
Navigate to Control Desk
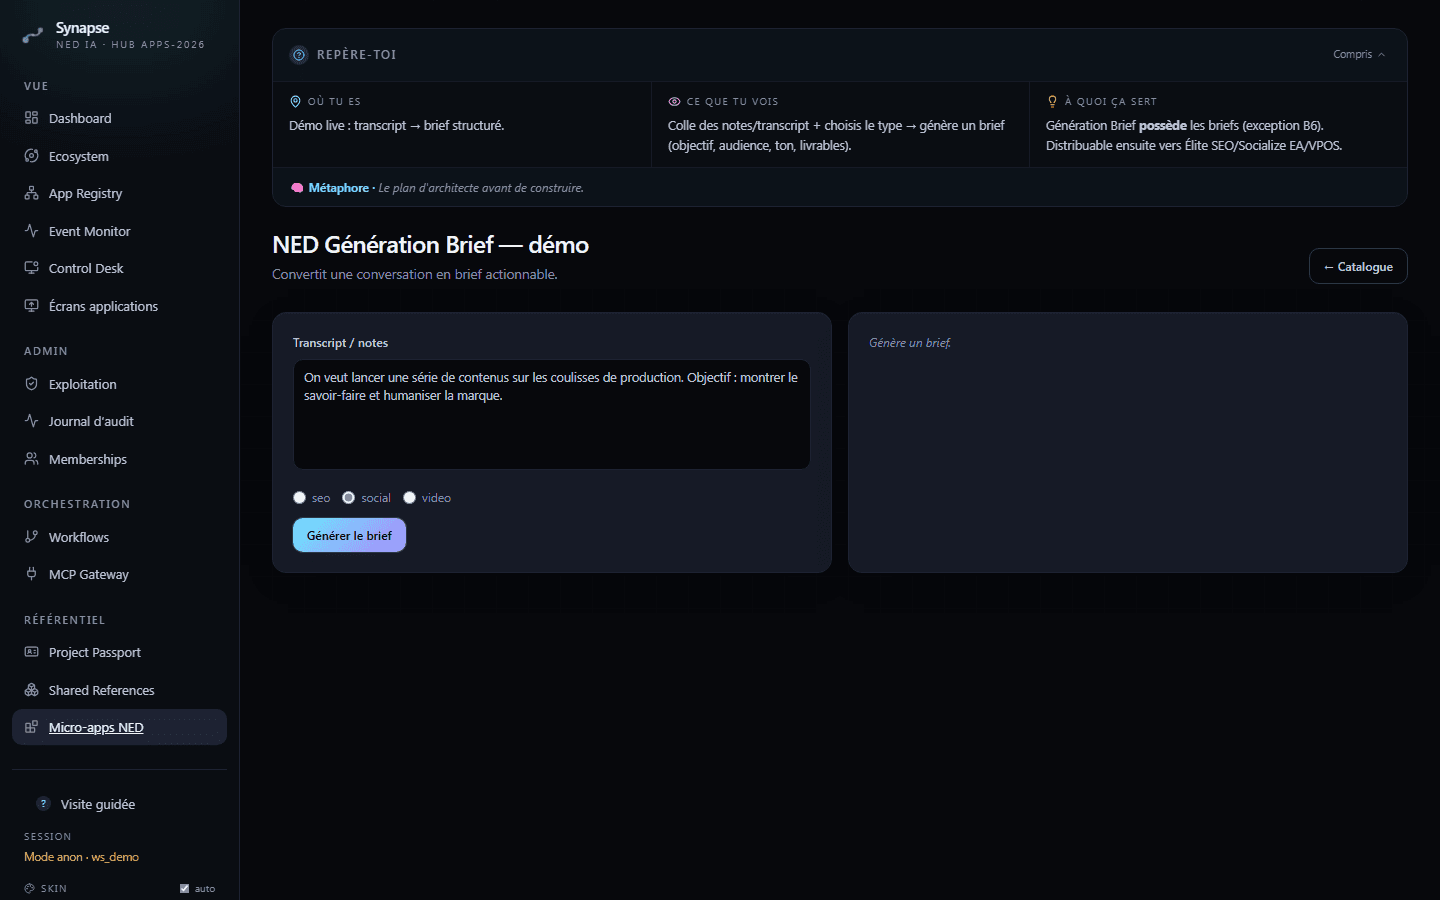119,268
